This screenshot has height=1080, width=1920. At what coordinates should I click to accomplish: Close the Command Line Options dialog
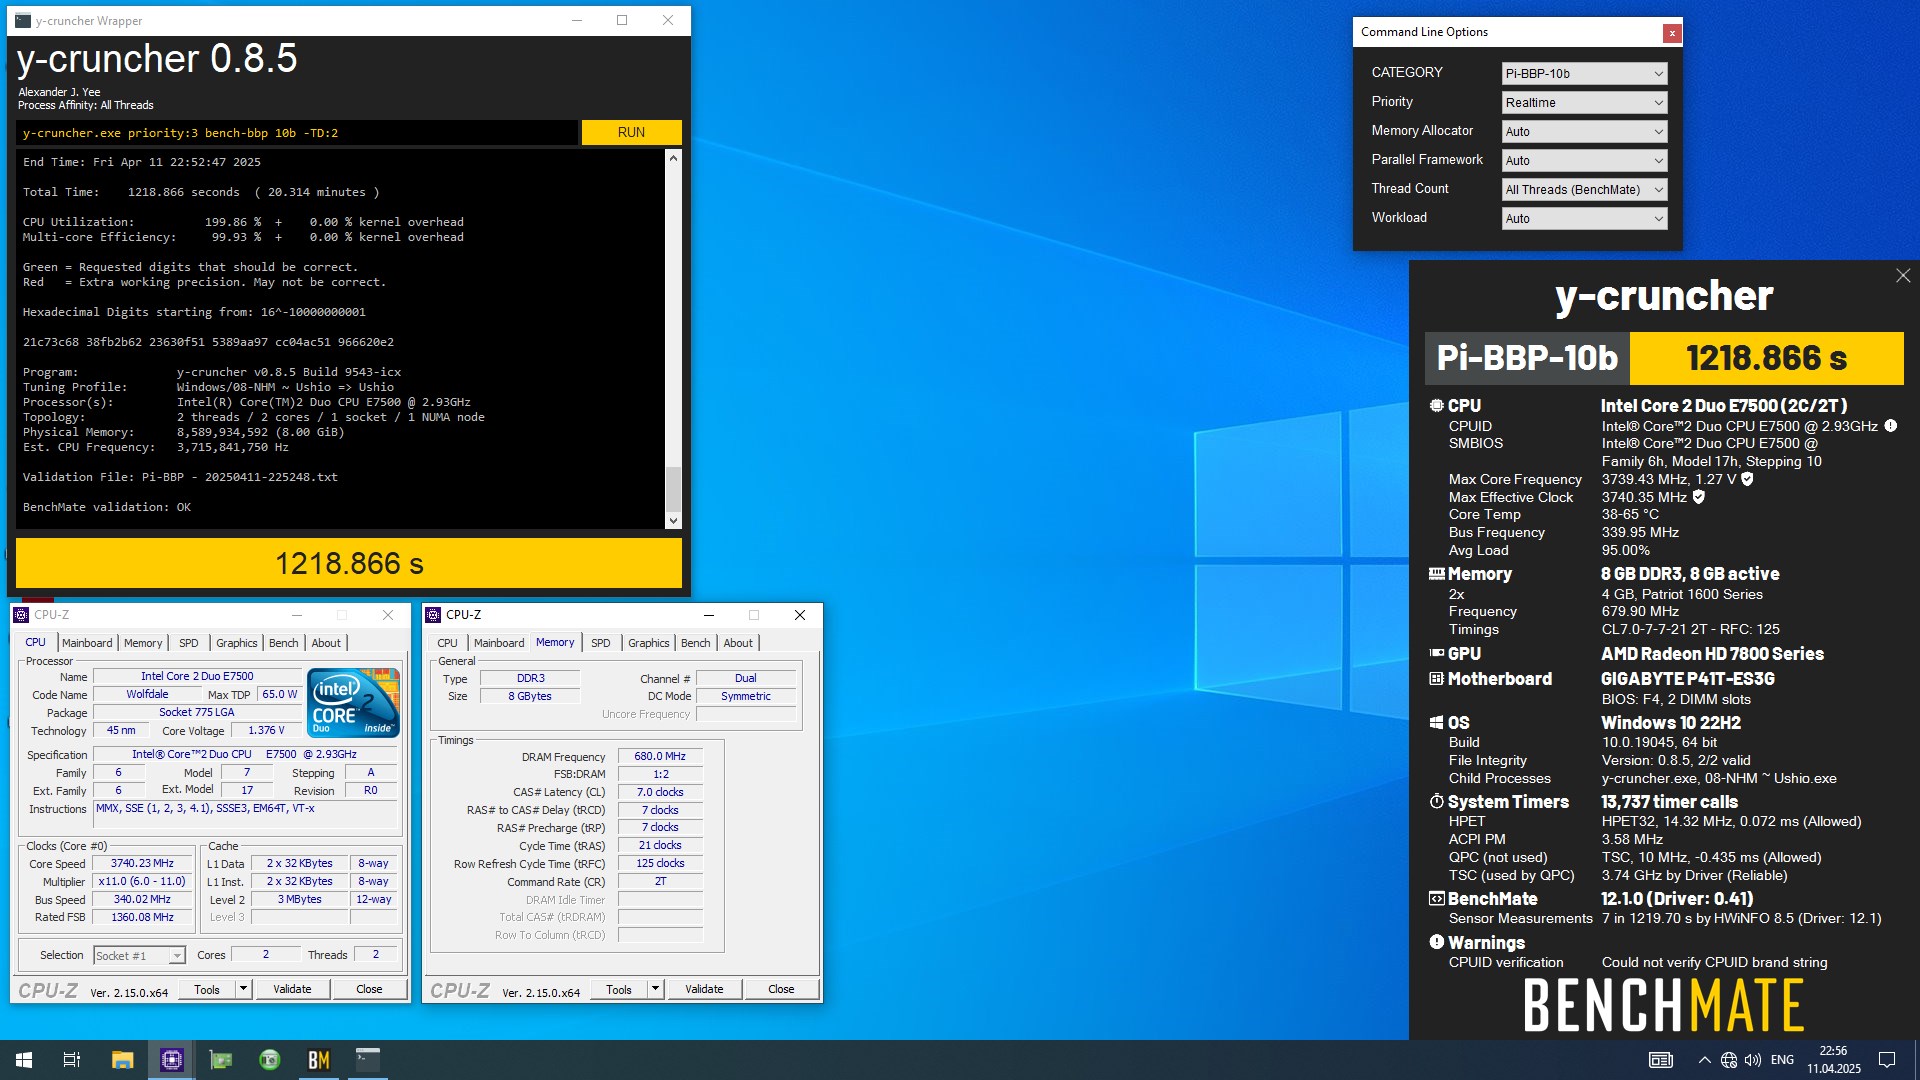[1671, 33]
